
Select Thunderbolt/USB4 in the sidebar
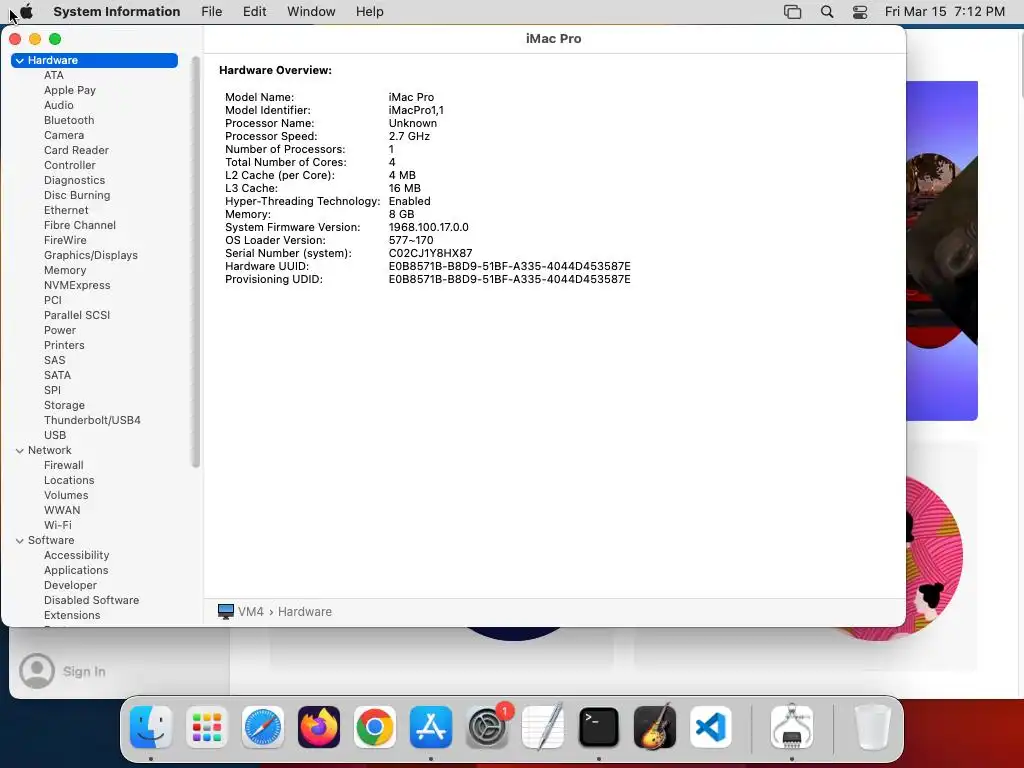92,421
